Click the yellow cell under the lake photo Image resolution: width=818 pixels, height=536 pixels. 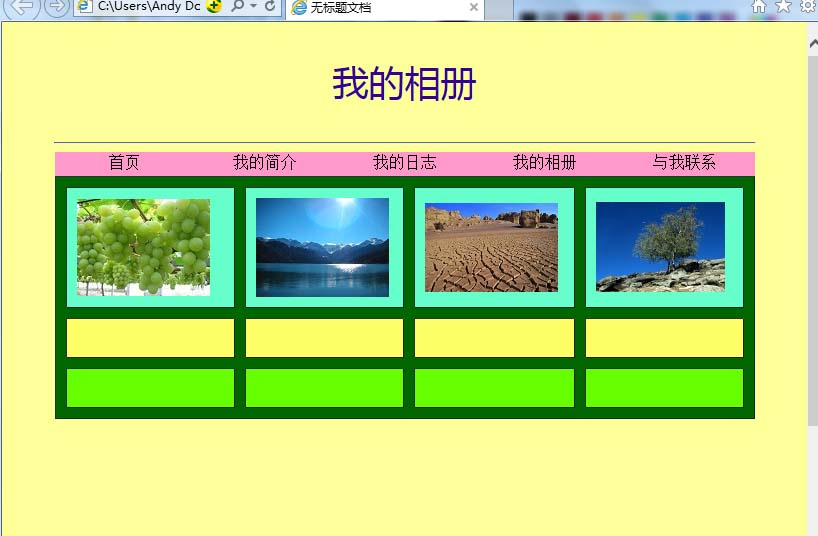point(324,338)
